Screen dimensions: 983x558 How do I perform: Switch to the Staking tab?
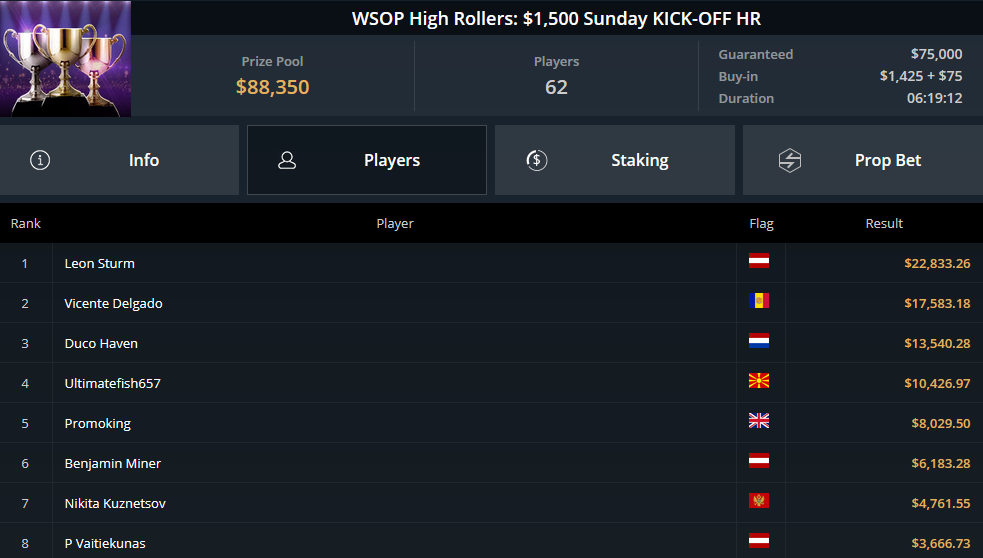[615, 160]
